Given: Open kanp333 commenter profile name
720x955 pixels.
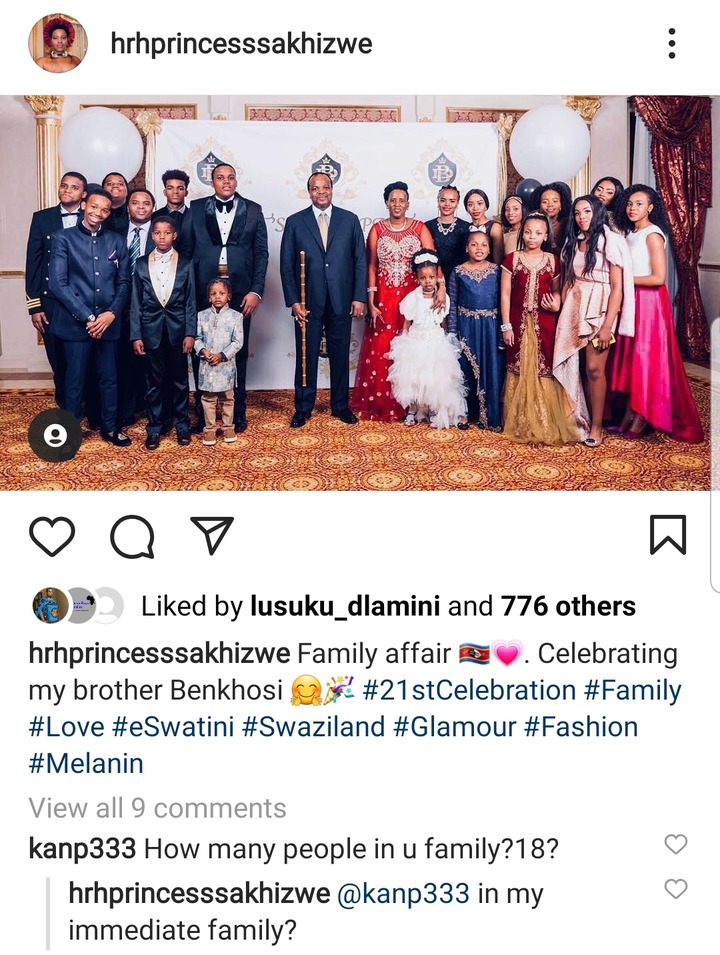Looking at the screenshot, I should (x=82, y=849).
